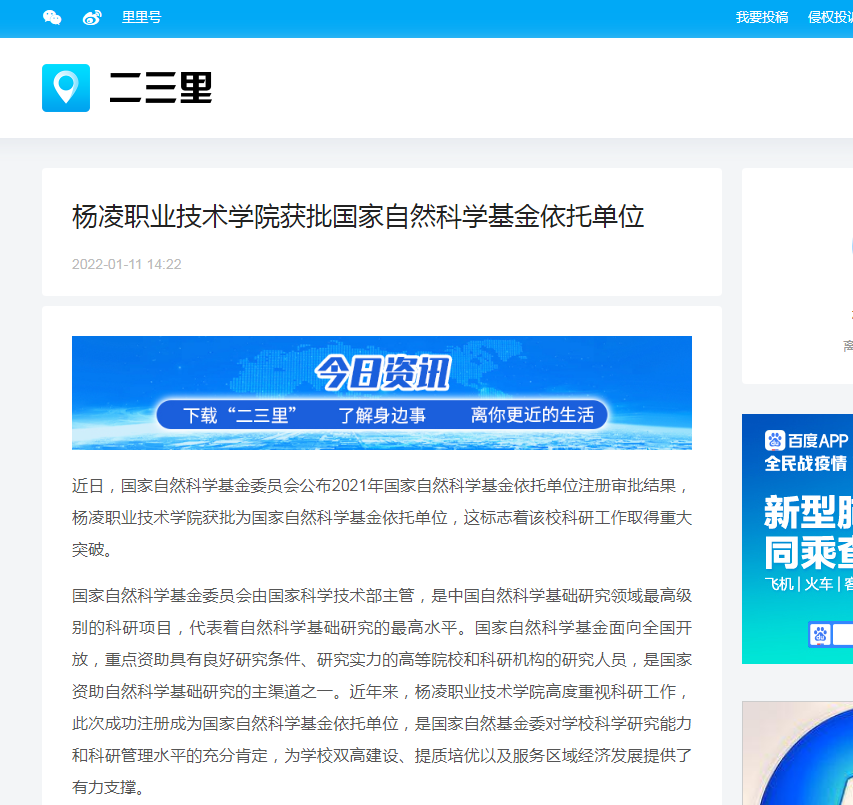This screenshot has width=853, height=805.
Task: Open 侵权投诉 in the top bar
Action: (830, 18)
